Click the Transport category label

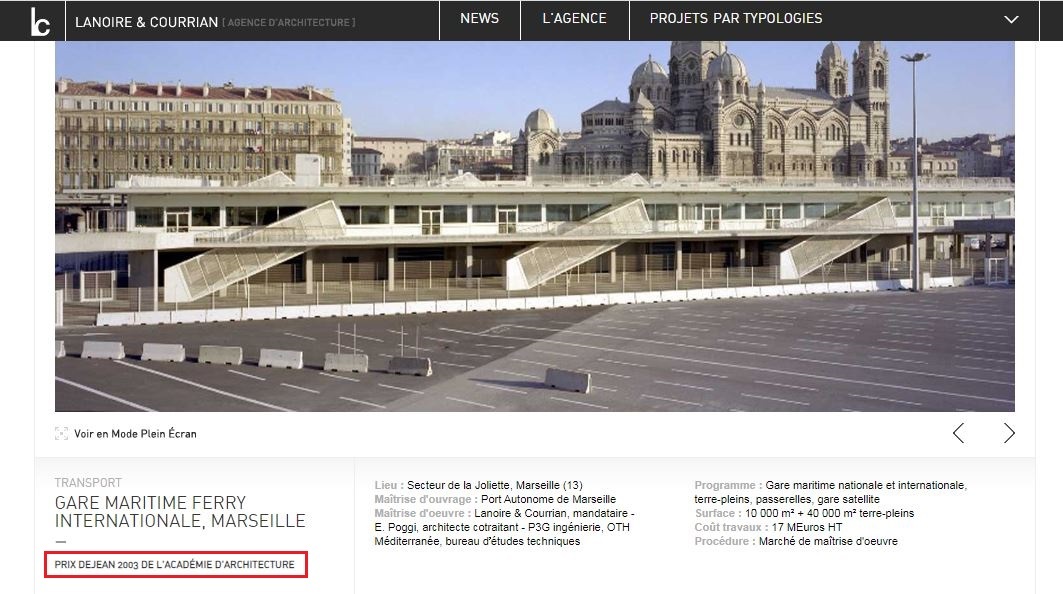point(88,483)
